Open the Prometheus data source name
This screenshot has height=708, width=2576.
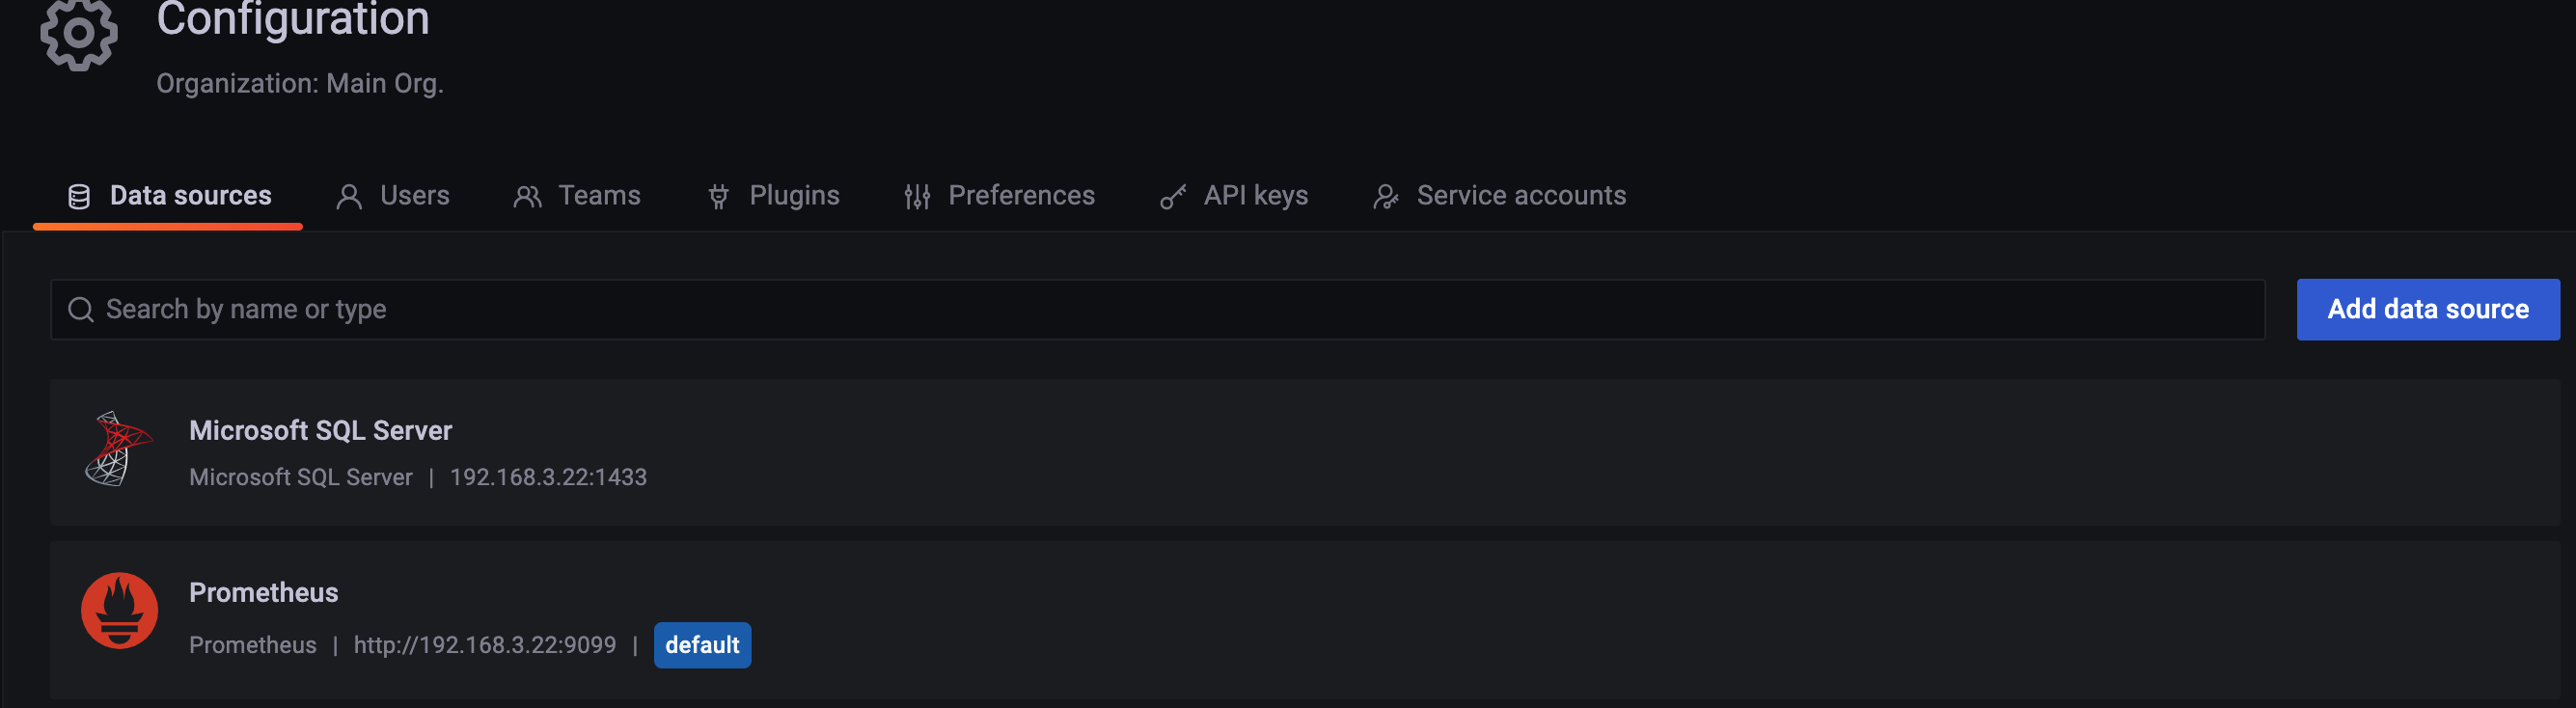click(x=264, y=592)
